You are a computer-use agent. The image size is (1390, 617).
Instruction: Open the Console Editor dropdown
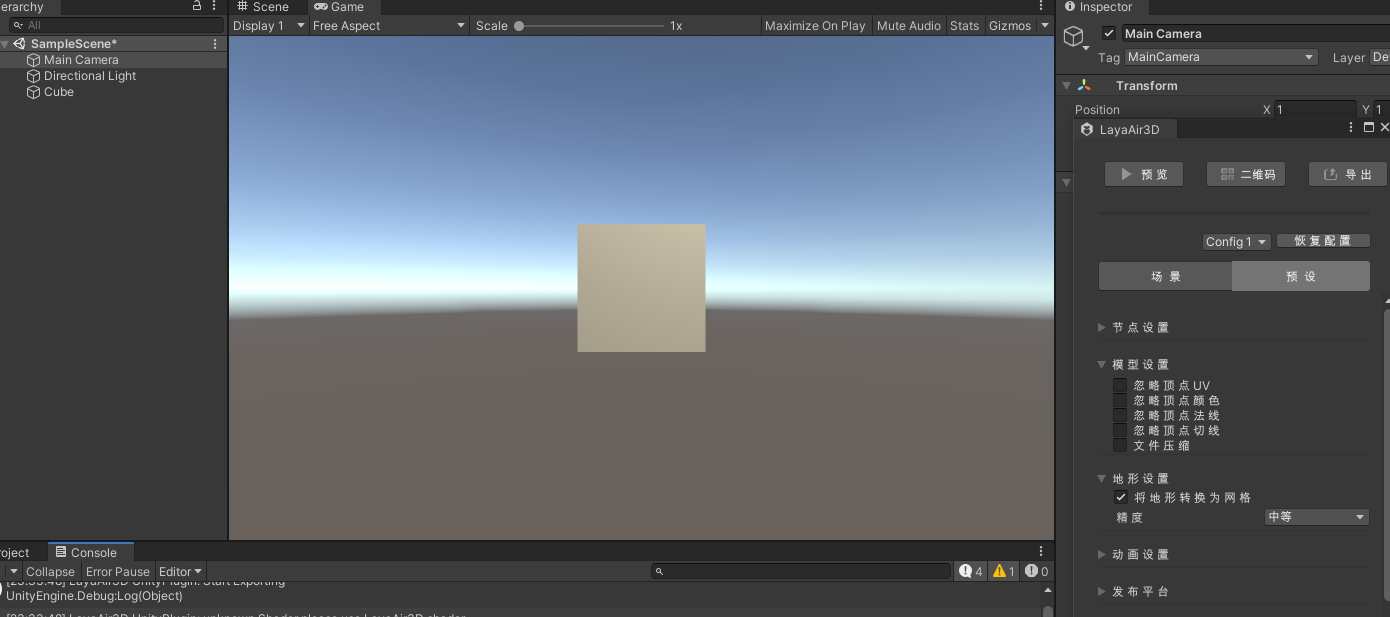point(181,572)
